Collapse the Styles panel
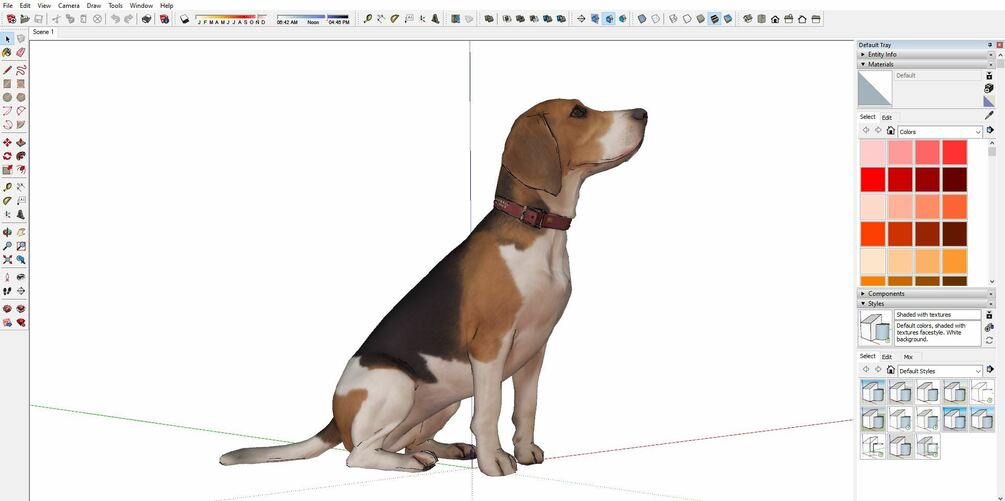 926,303
